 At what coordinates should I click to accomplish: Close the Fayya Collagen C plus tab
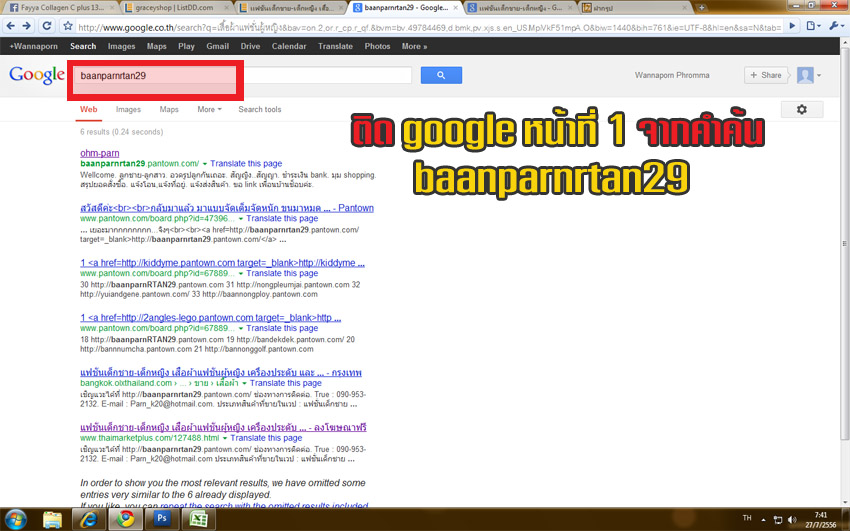point(113,8)
